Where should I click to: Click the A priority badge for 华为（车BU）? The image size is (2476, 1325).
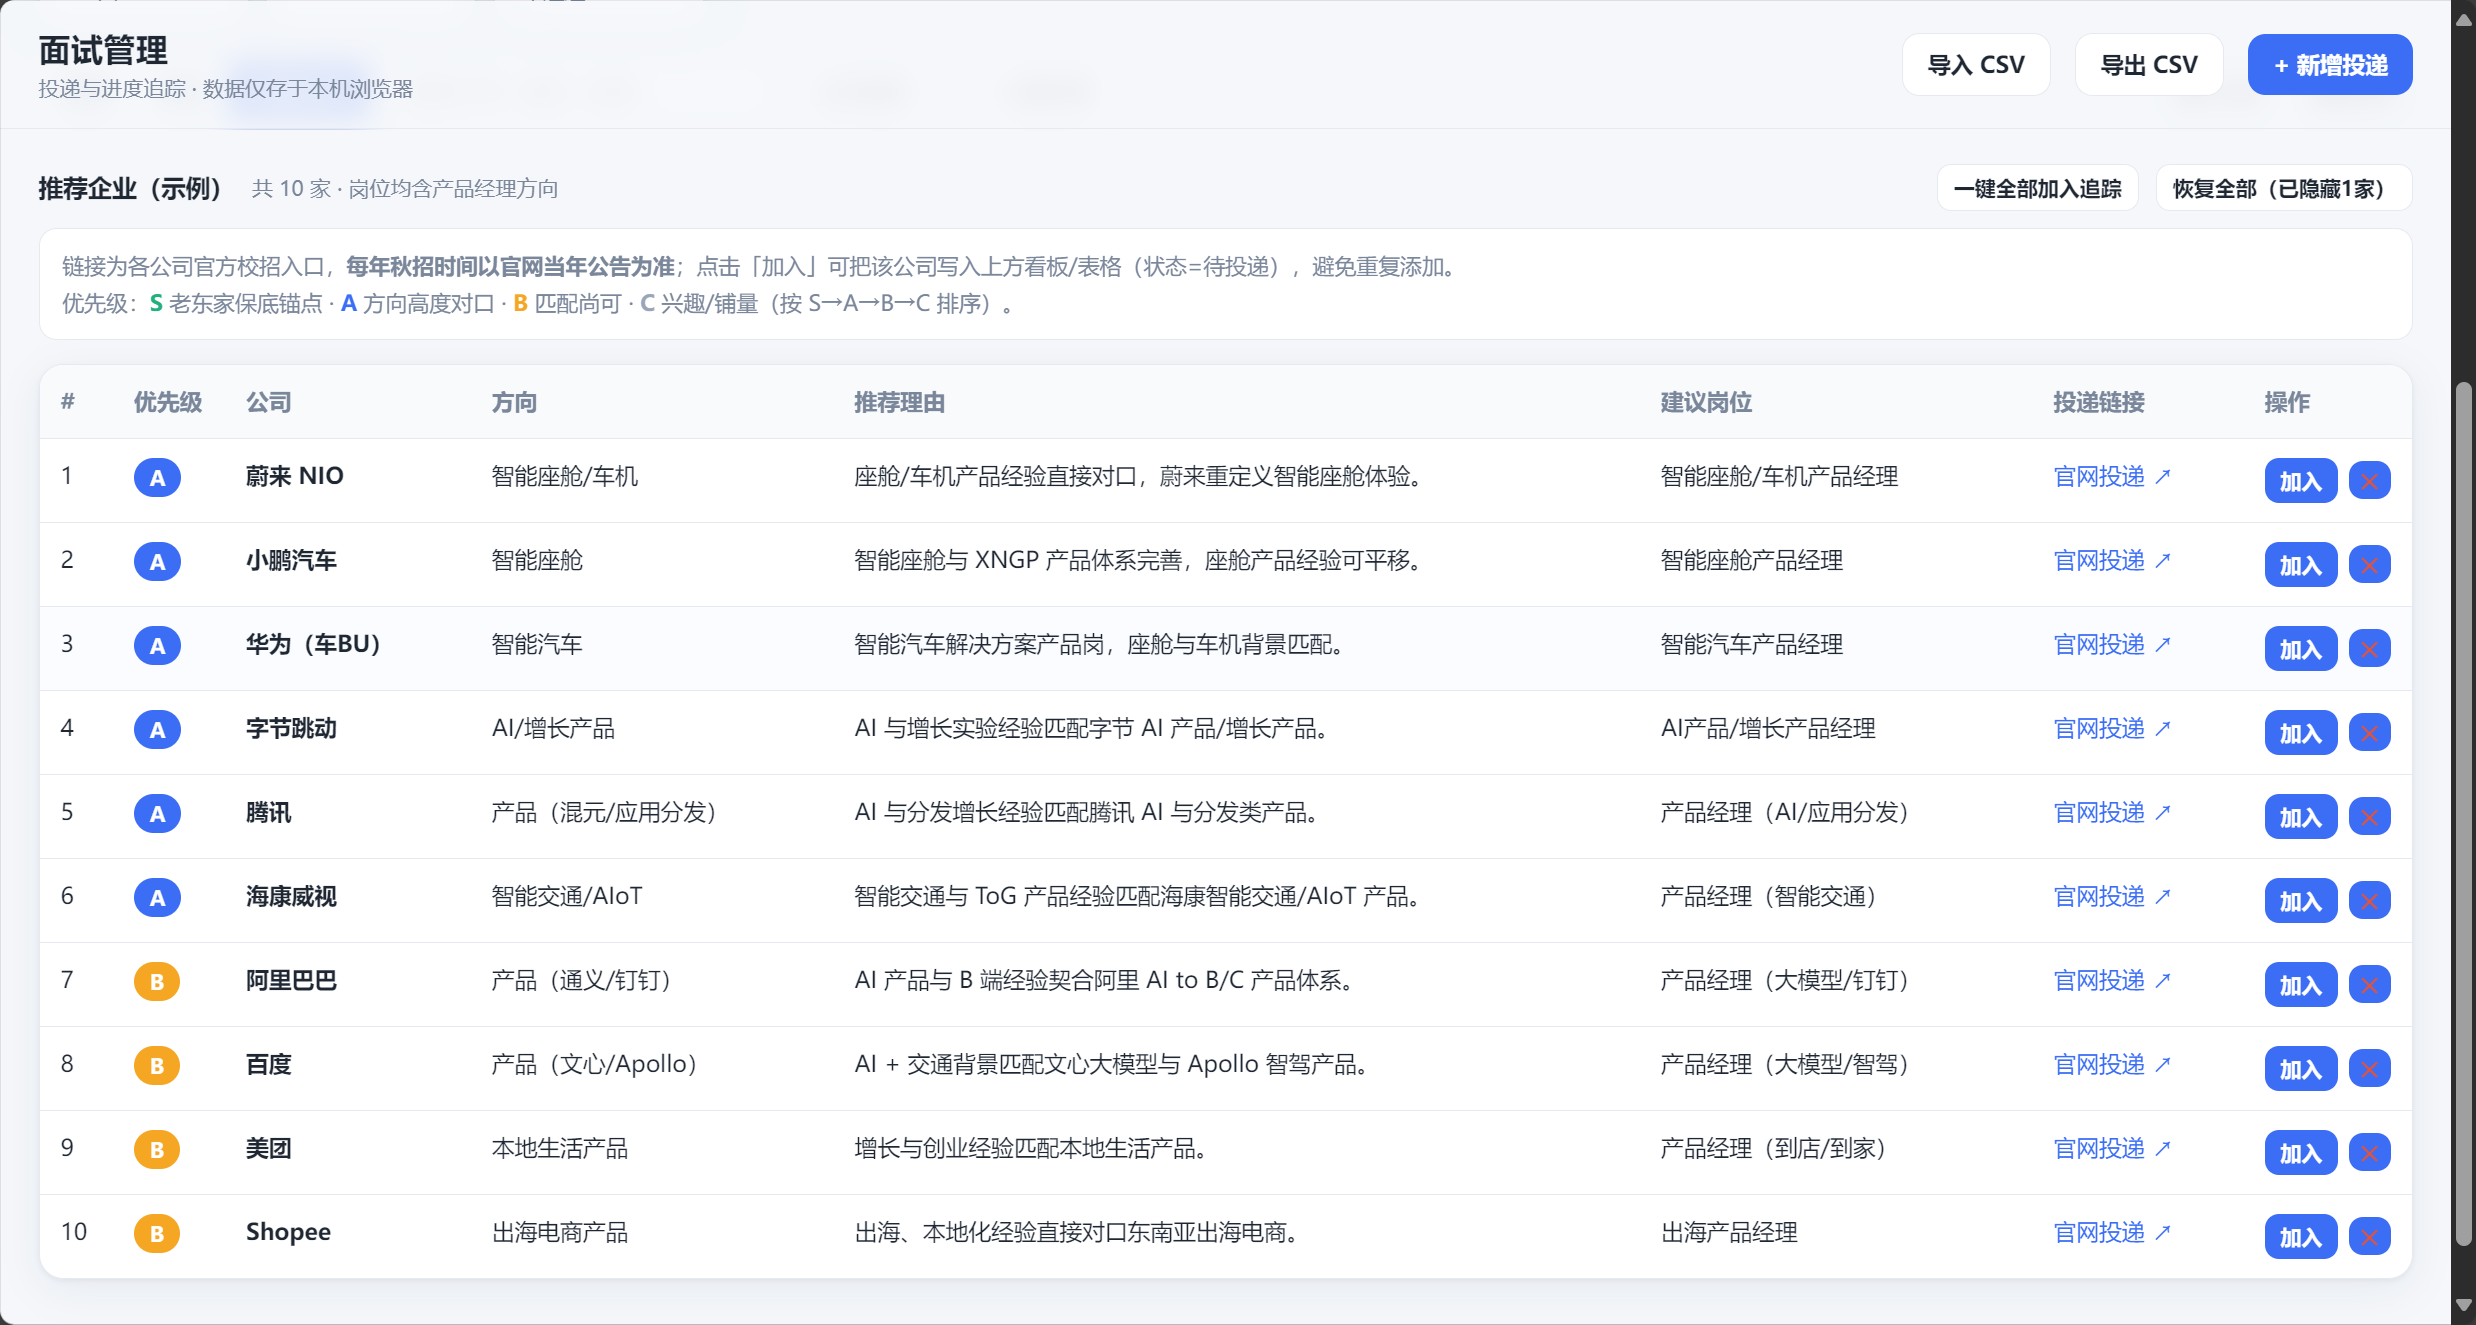[157, 646]
